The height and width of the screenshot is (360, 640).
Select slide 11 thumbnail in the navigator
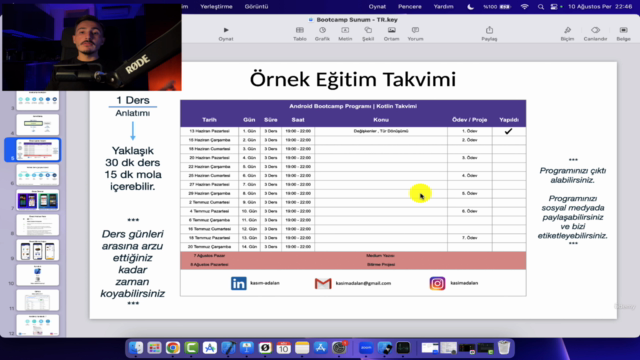pyautogui.click(x=38, y=300)
